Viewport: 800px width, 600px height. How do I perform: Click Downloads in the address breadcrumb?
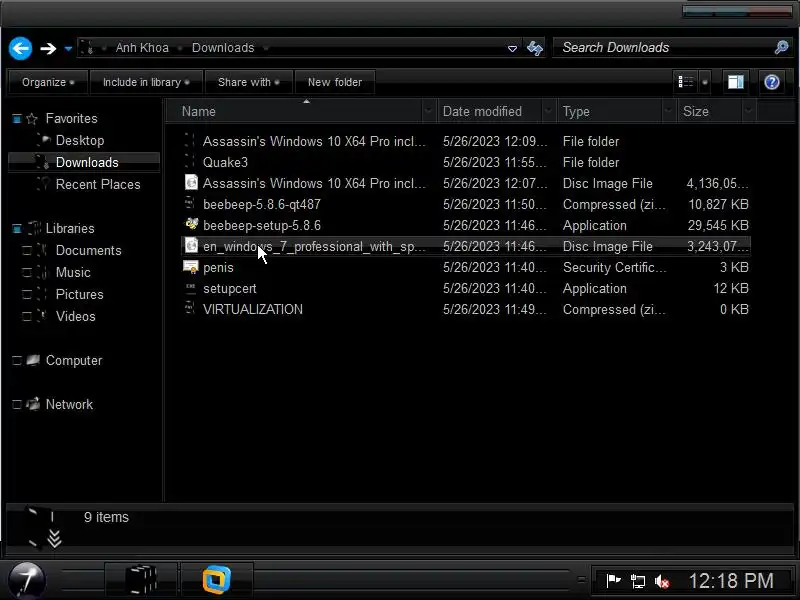point(223,48)
